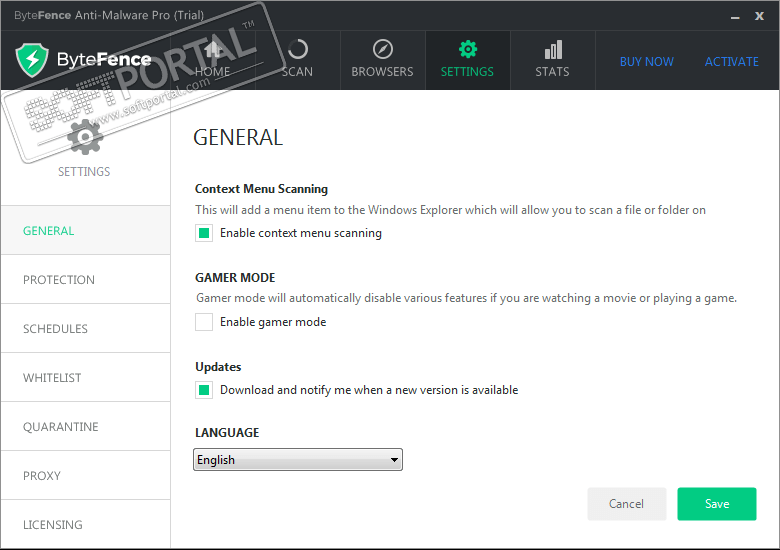Click 'Enable gamer mode' label text
Image resolution: width=780 pixels, height=550 pixels.
coord(273,322)
